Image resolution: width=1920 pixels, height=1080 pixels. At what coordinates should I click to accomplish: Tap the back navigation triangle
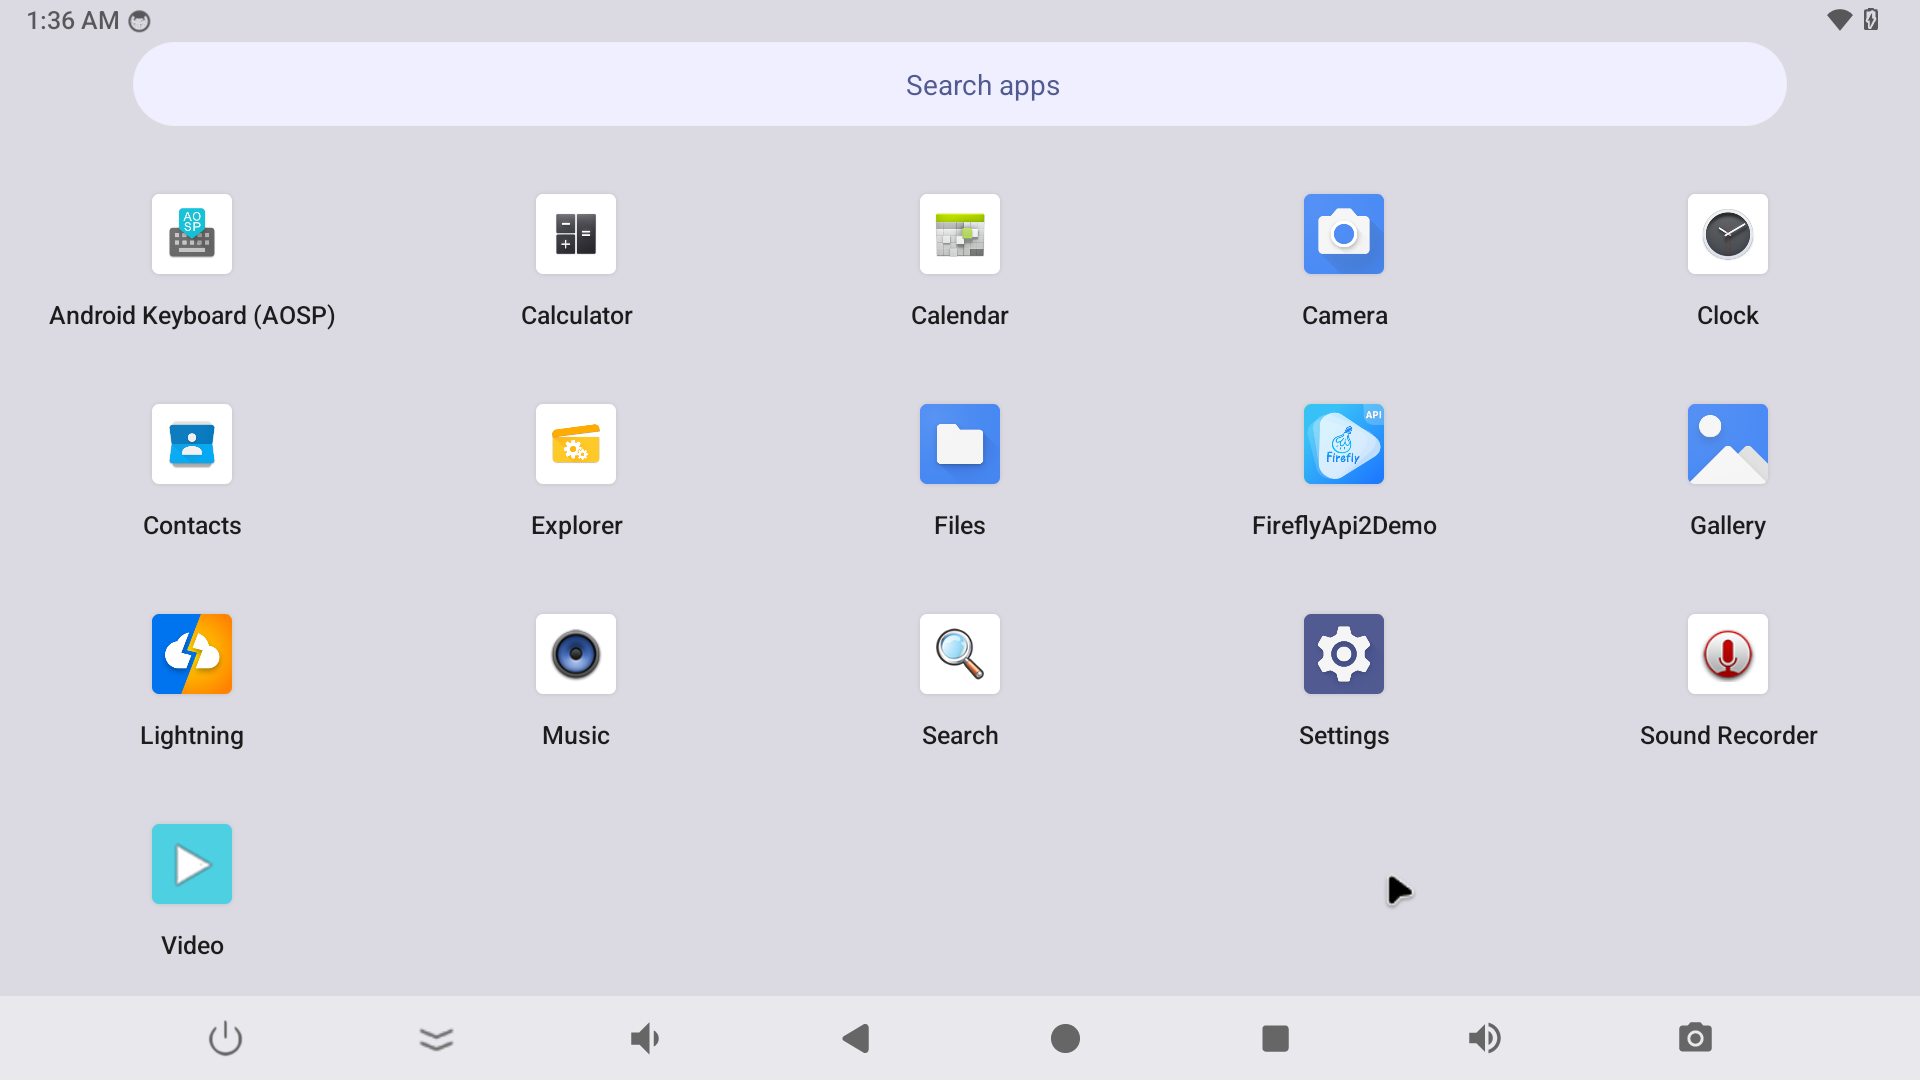pyautogui.click(x=856, y=1039)
